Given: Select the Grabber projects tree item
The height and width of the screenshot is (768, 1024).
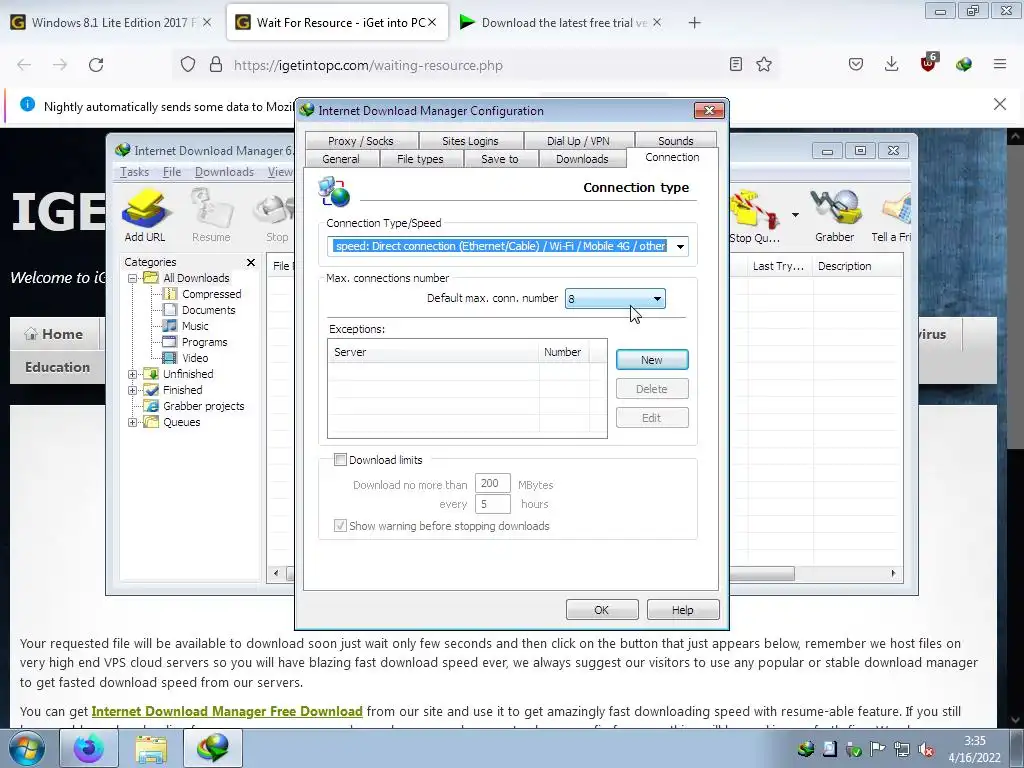Looking at the screenshot, I should tap(204, 406).
